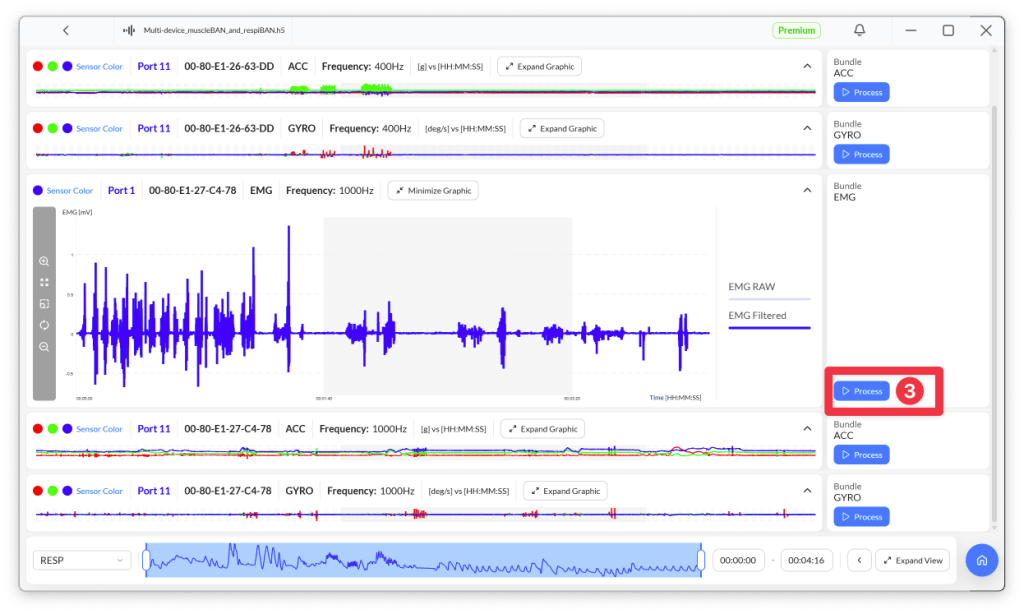This screenshot has height=614, width=1024.
Task: Collapse the EMG Port 1 row chevron
Action: [807, 190]
